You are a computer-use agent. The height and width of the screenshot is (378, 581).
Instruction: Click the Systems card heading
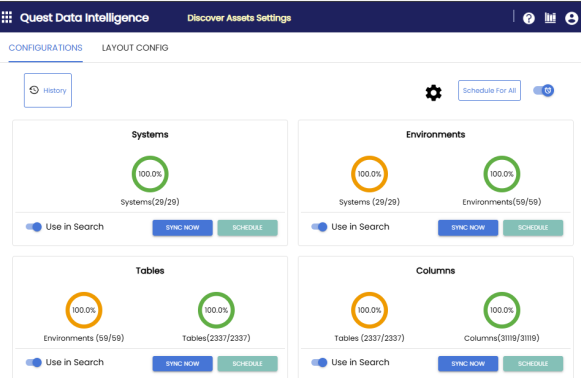pyautogui.click(x=150, y=135)
